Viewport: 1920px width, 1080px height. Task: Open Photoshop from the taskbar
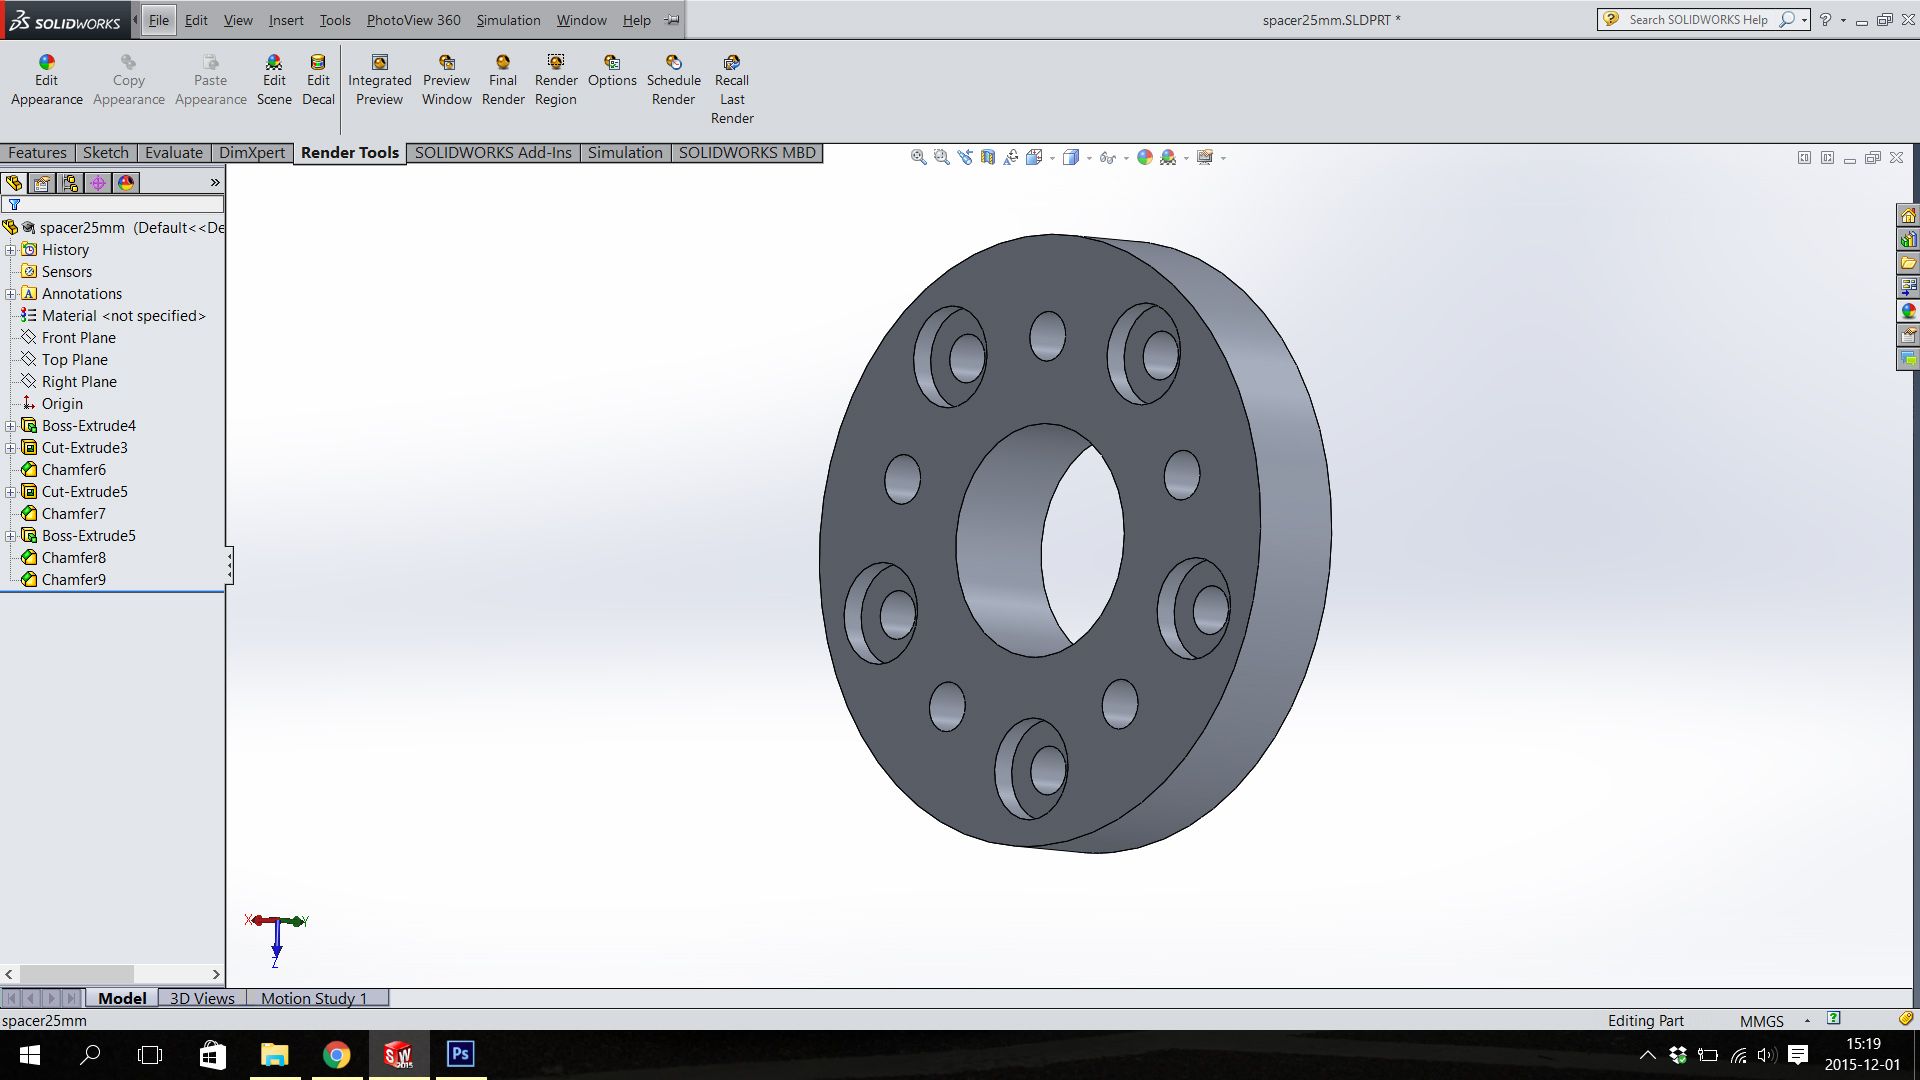(460, 1054)
